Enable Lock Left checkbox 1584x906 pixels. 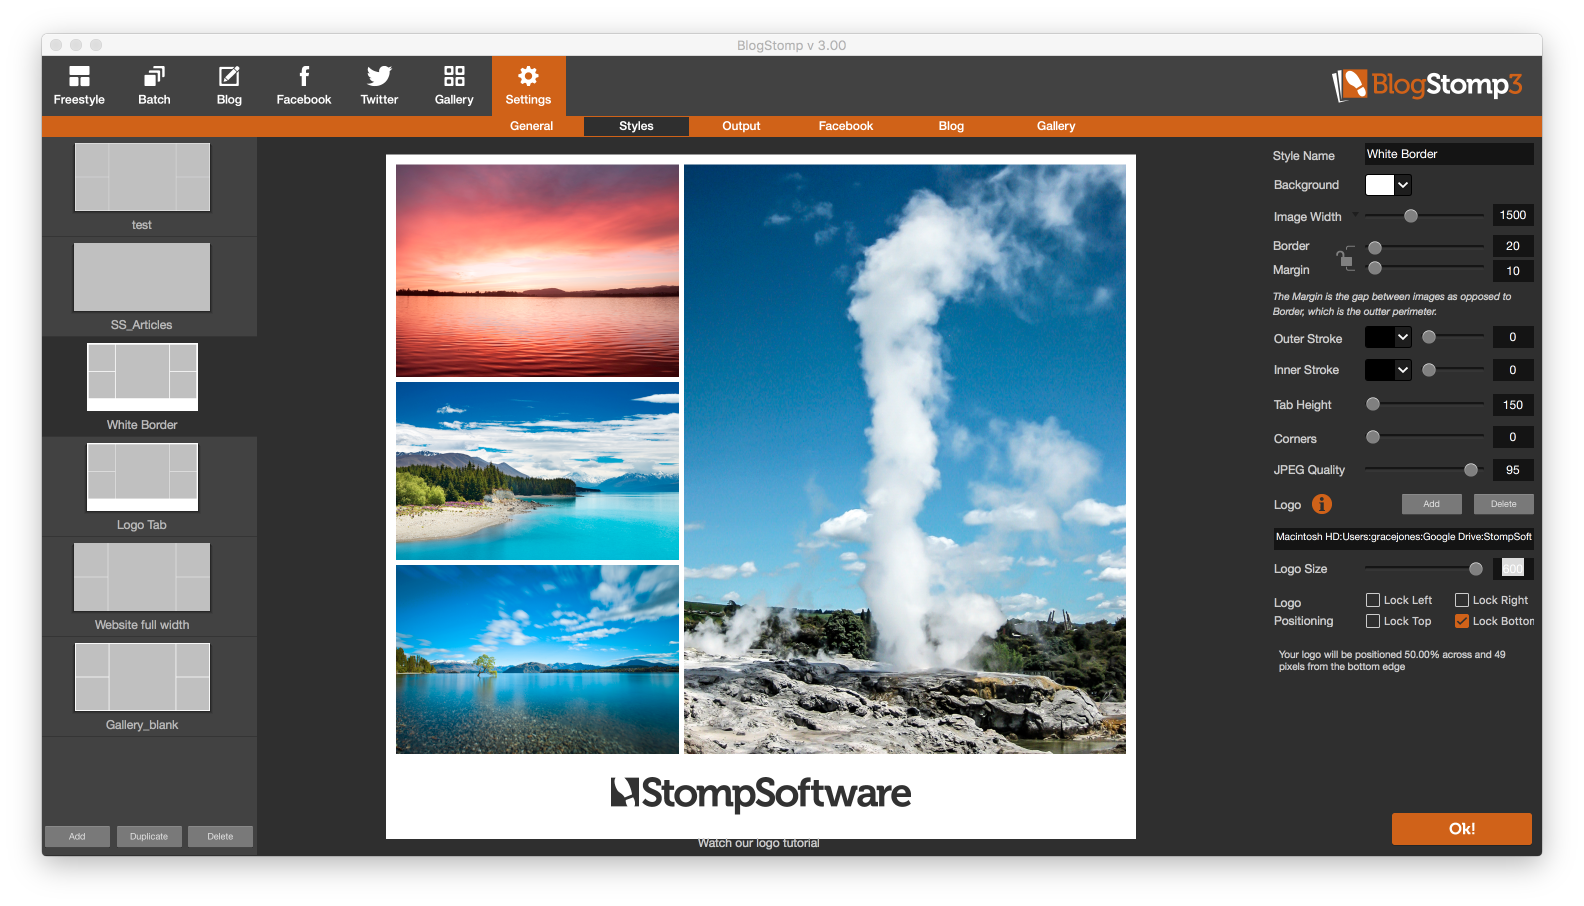(1373, 600)
